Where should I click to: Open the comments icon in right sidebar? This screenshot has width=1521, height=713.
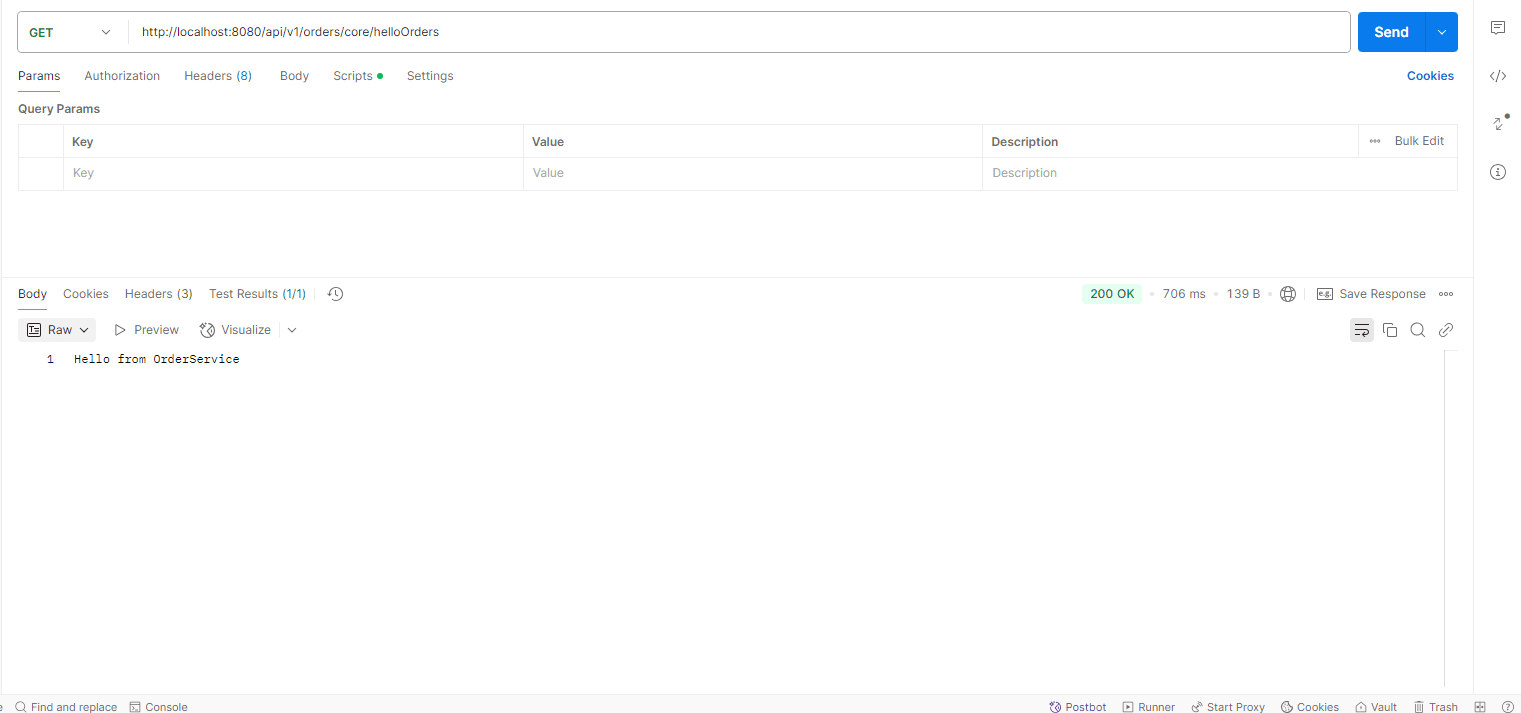(x=1497, y=28)
